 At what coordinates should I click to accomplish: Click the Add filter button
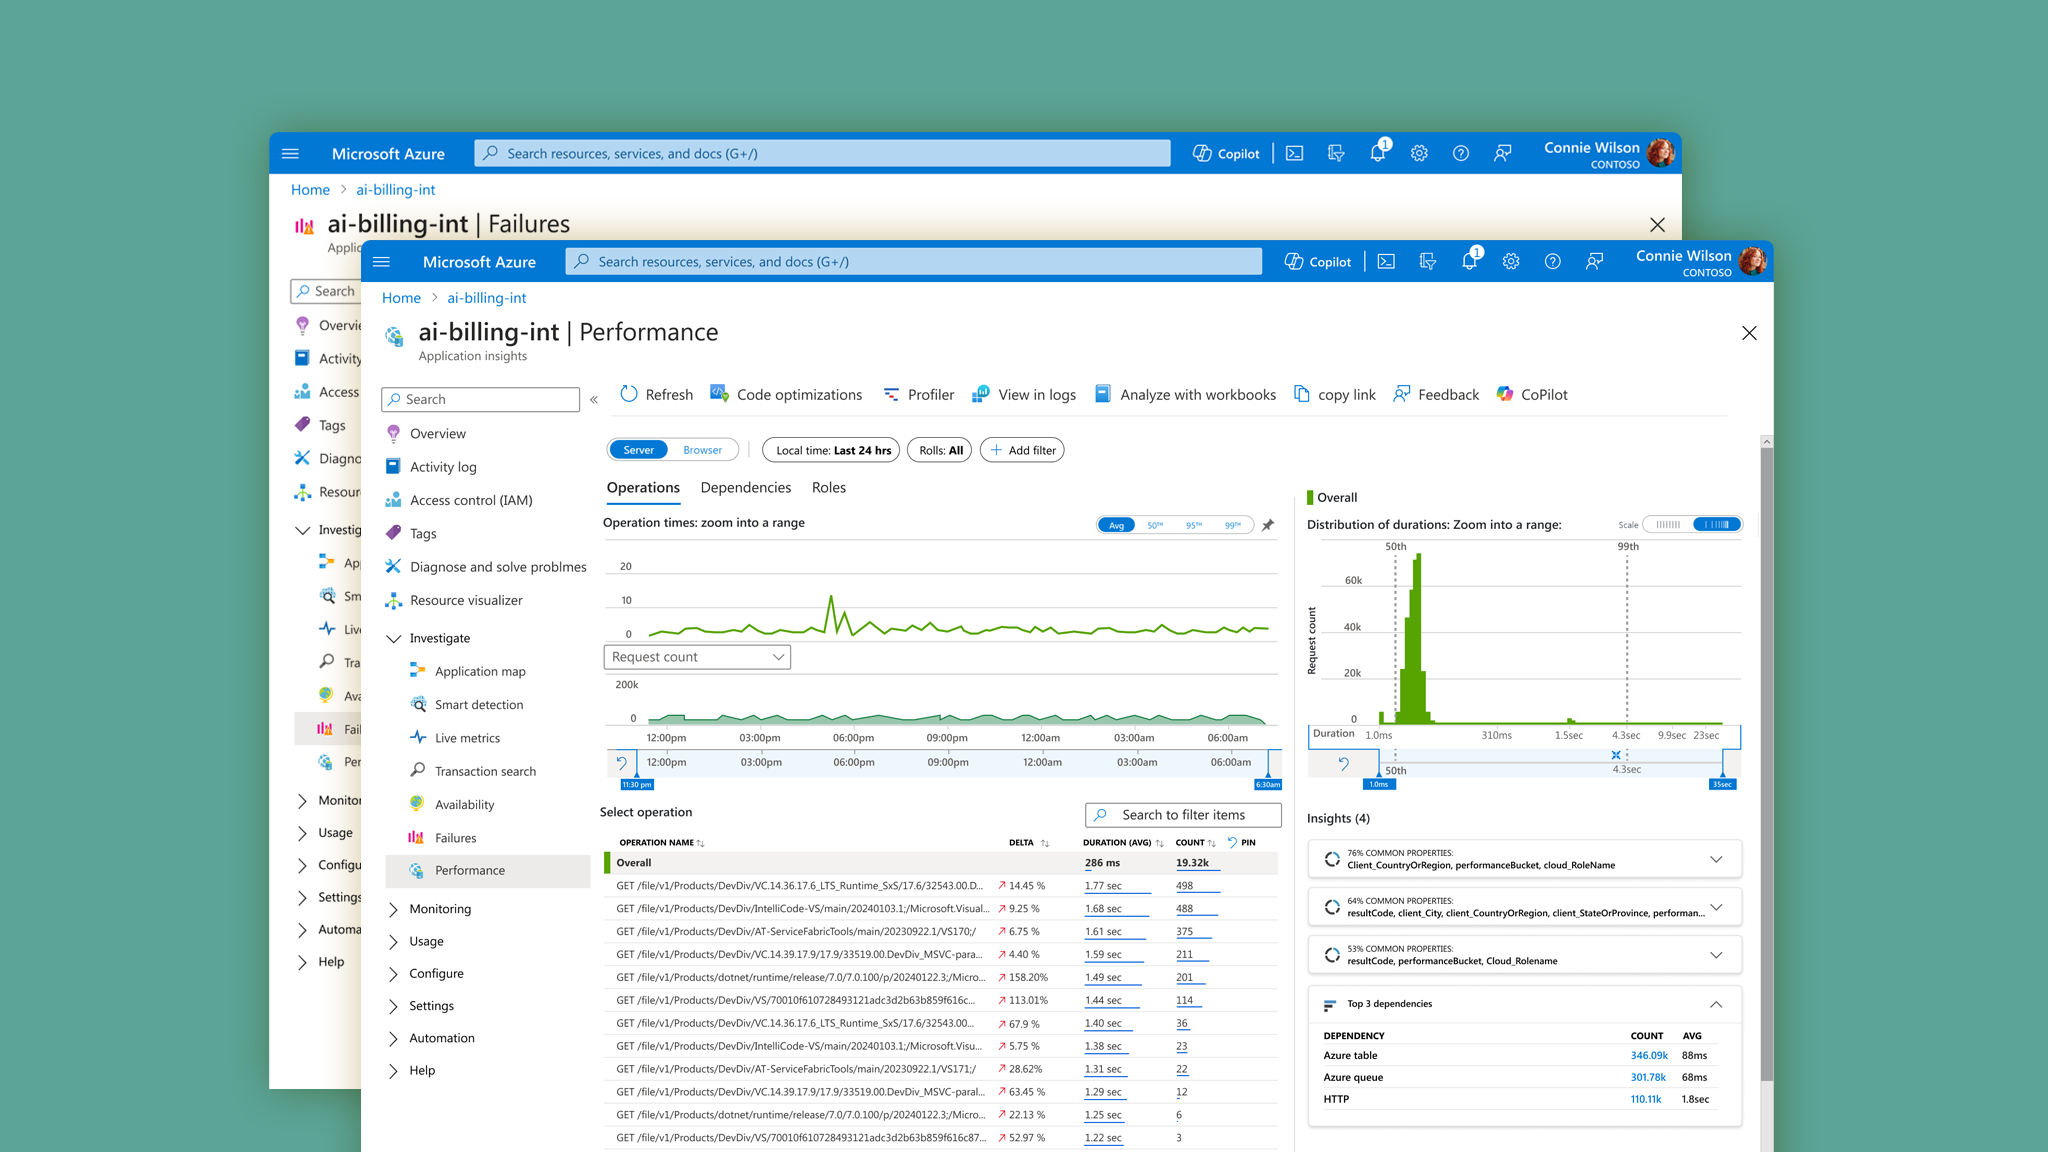1022,450
